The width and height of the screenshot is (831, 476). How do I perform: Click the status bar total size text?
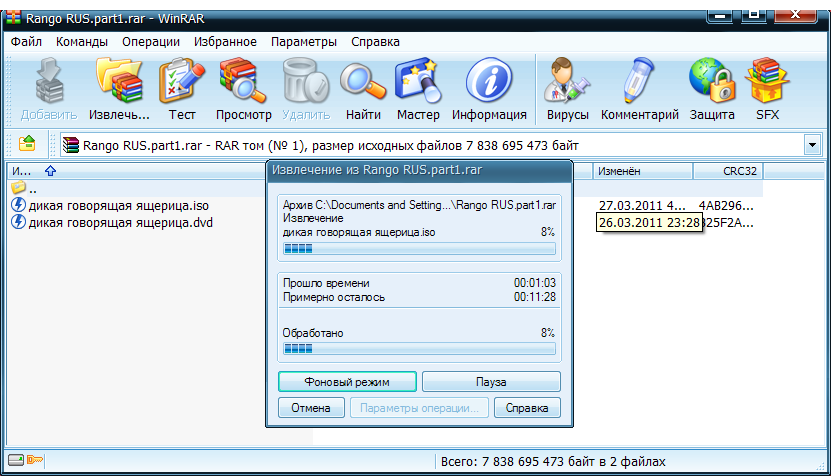553,462
